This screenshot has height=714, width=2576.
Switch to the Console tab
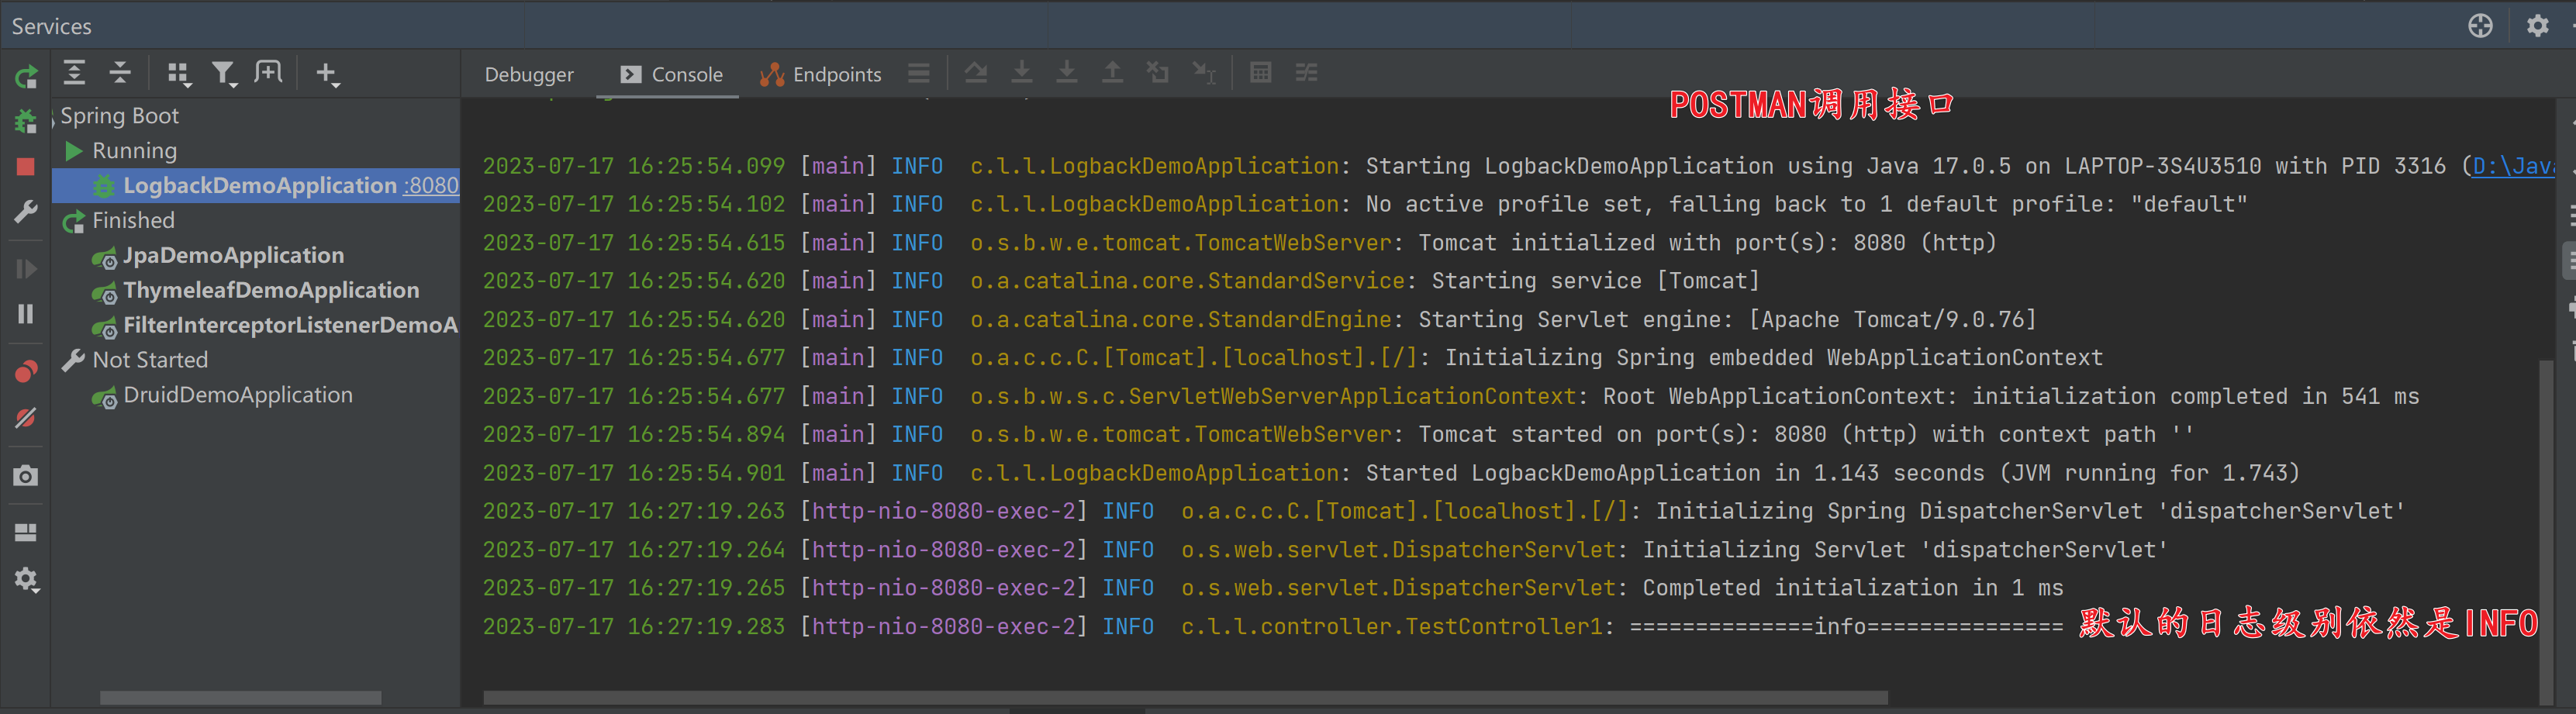tap(671, 74)
